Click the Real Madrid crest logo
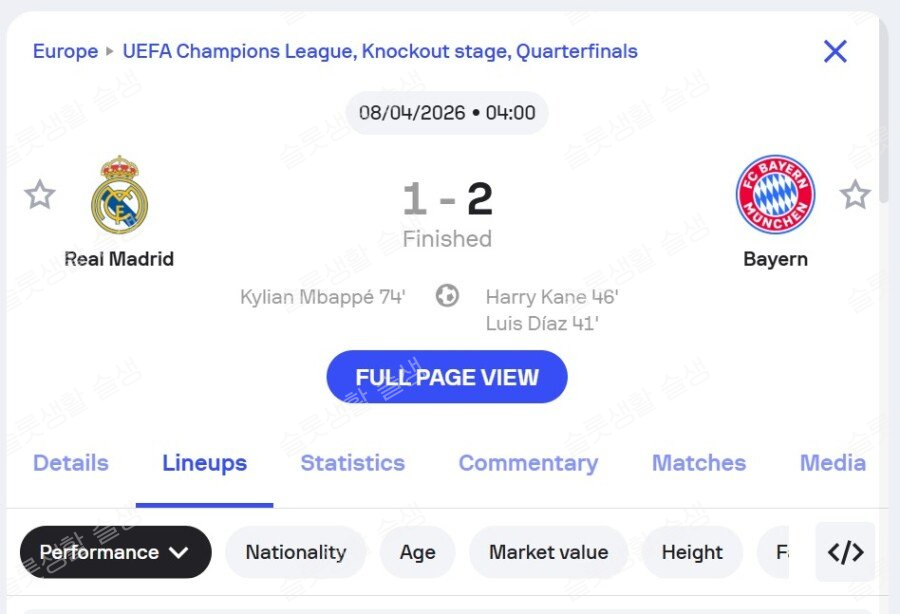This screenshot has height=614, width=900. click(119, 195)
